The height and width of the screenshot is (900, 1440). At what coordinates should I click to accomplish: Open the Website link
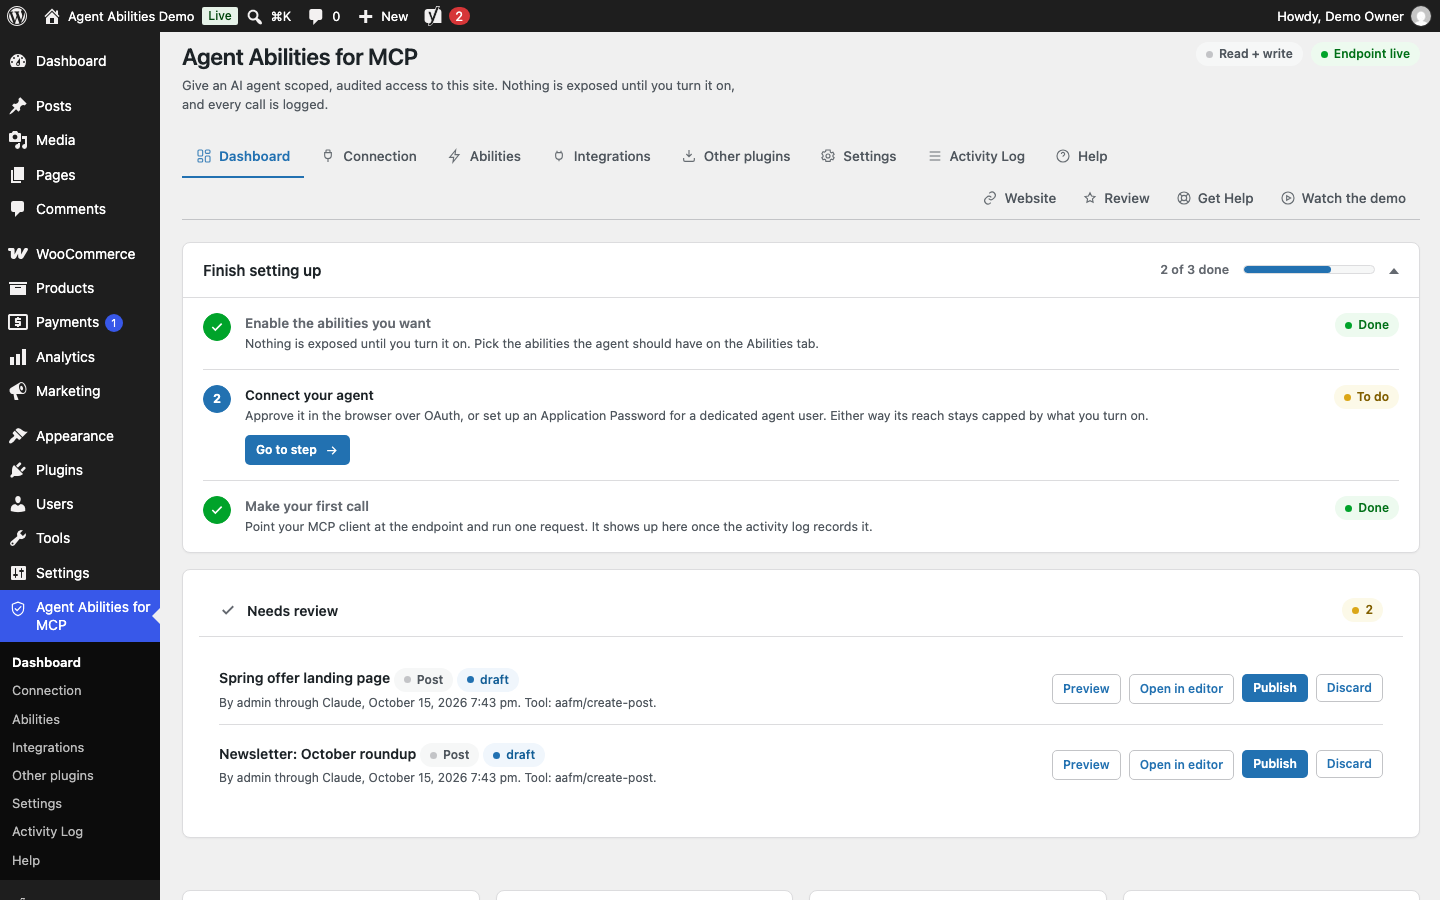1019,198
